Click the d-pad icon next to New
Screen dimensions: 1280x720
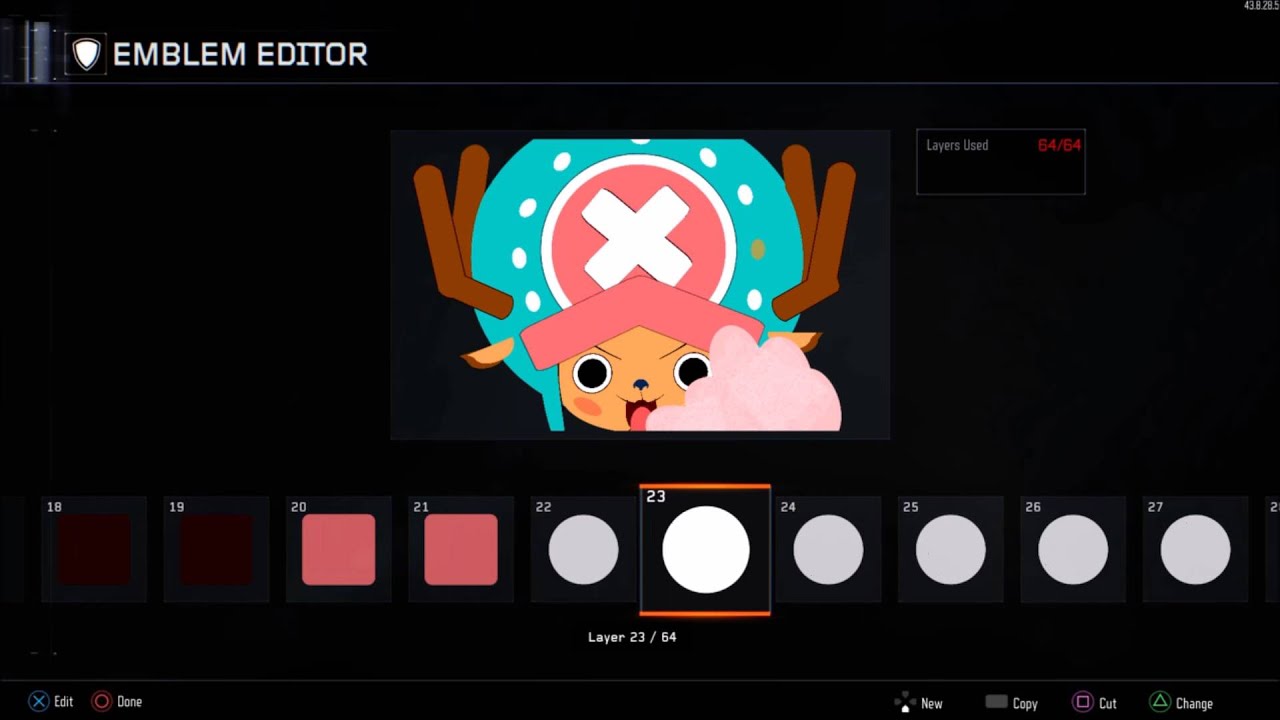[905, 703]
